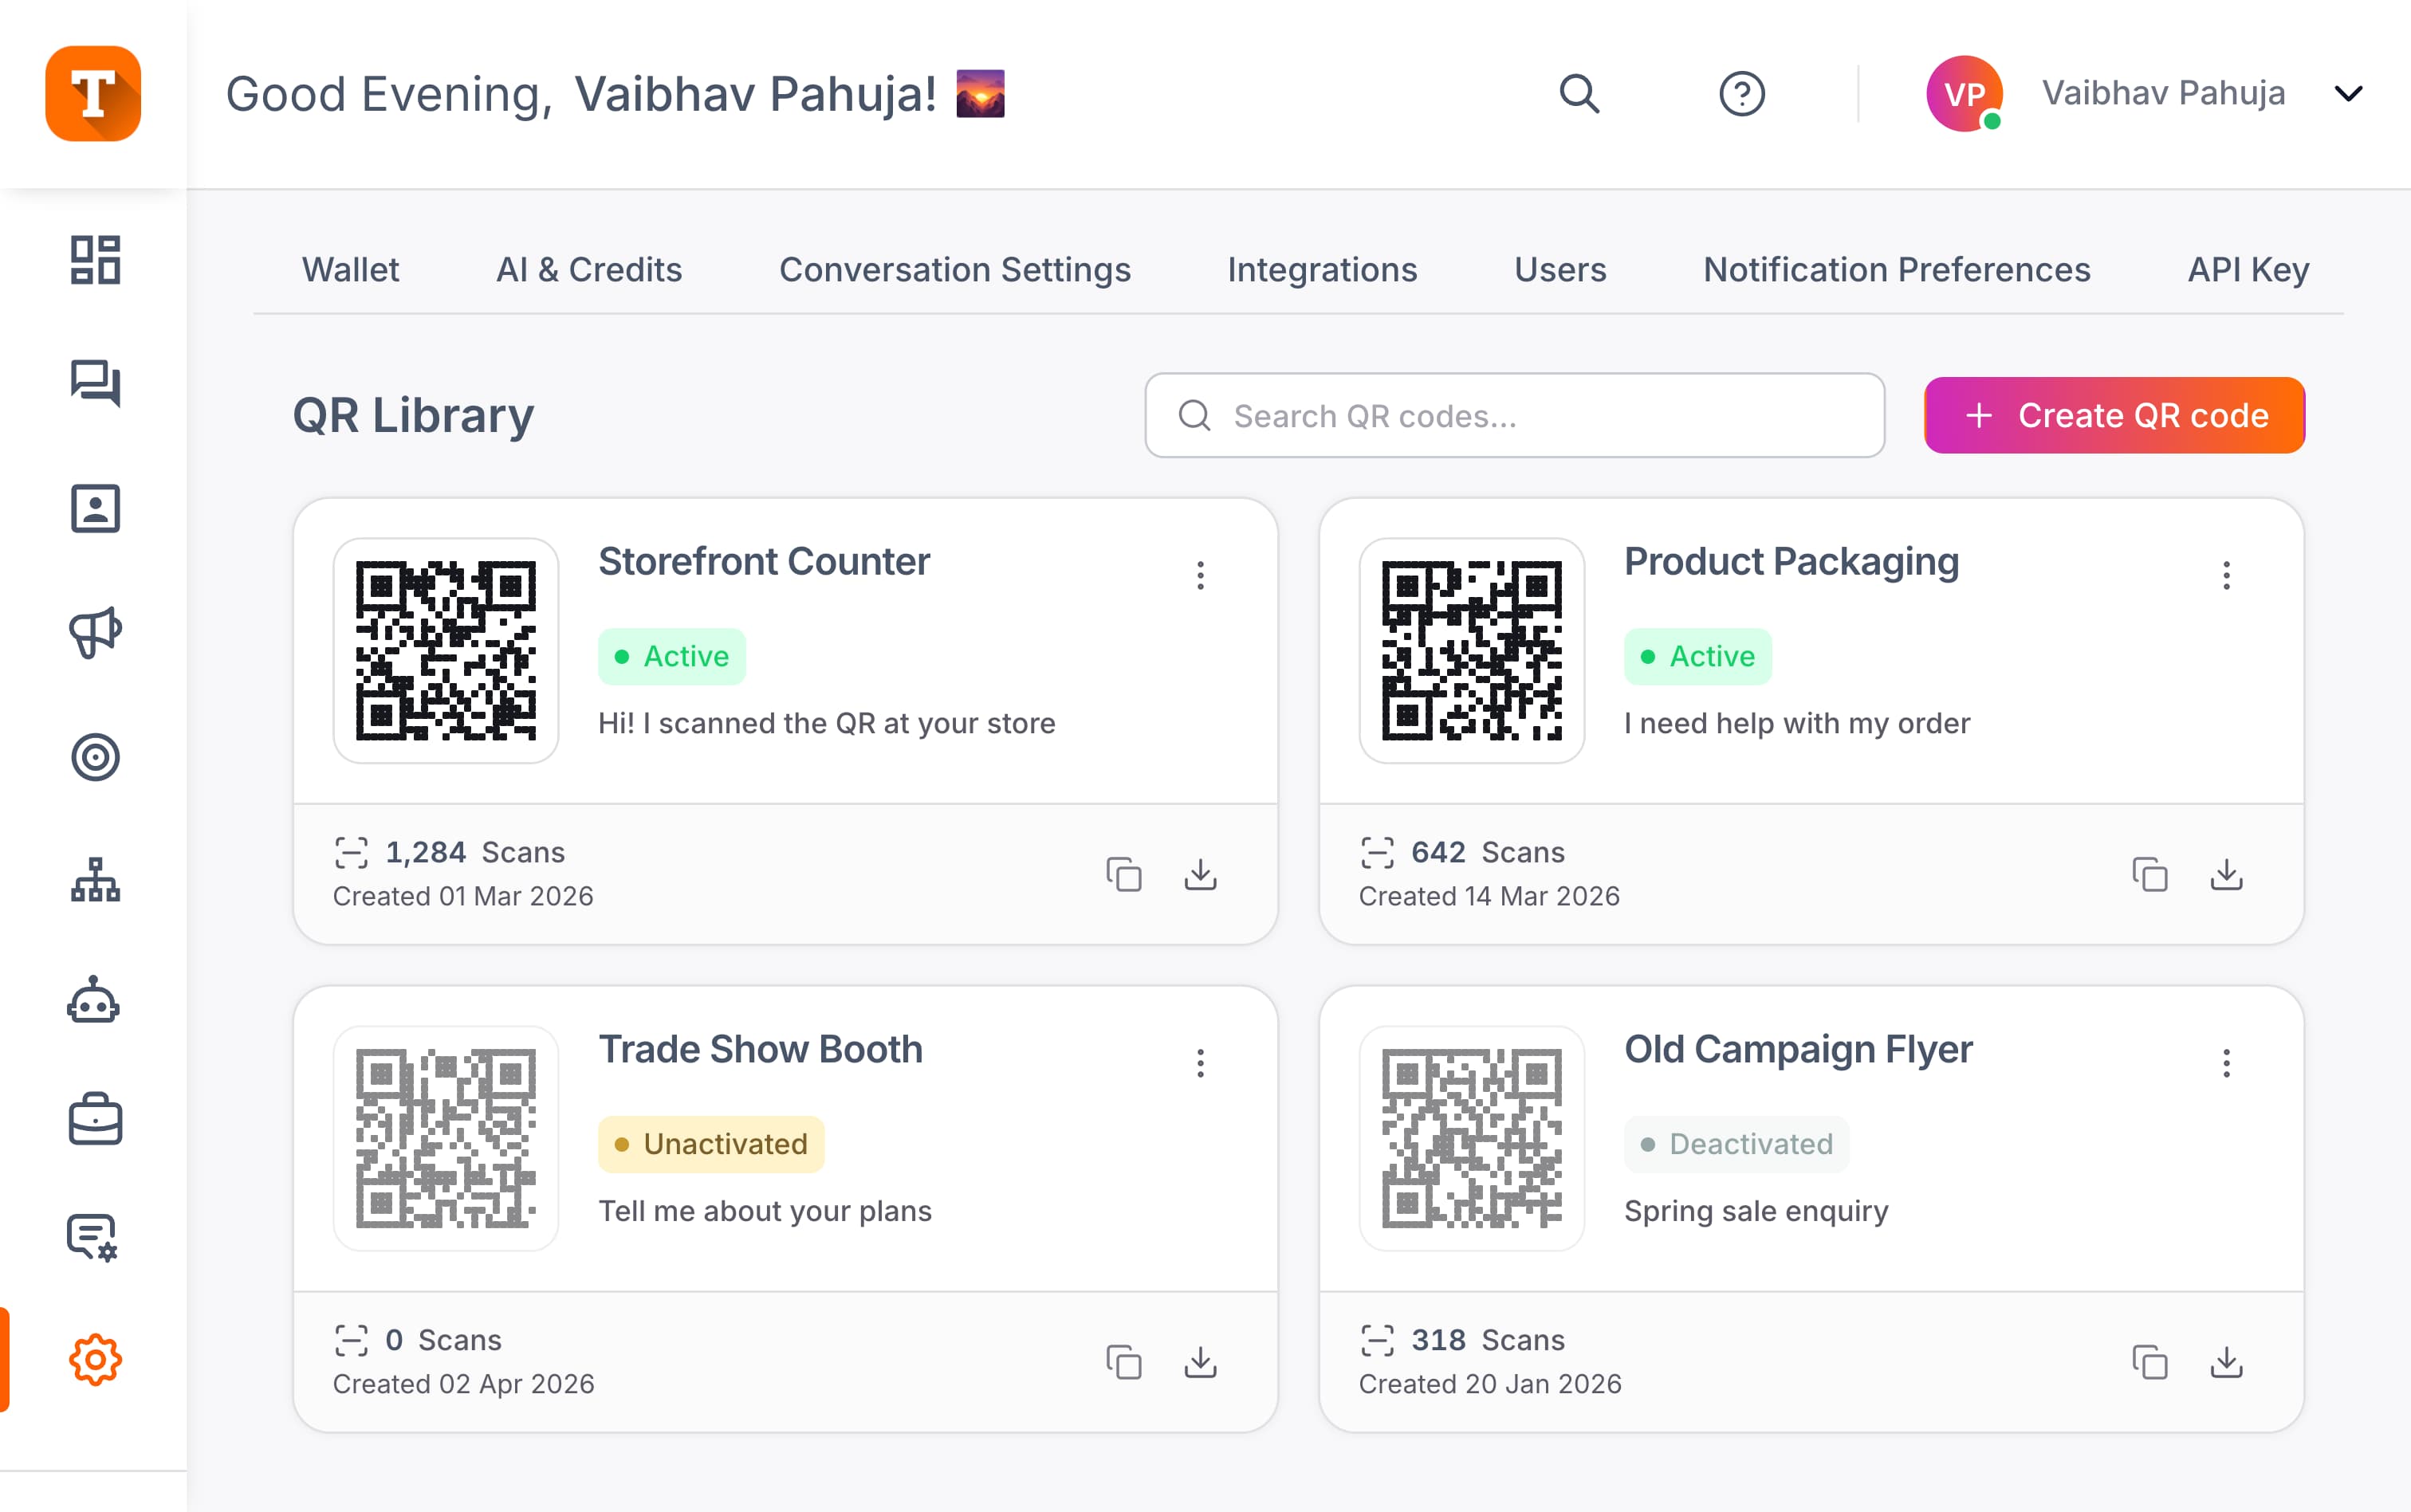Click 'Hi! I scanned the QR at your store'
2411x1512 pixels.
tap(827, 723)
